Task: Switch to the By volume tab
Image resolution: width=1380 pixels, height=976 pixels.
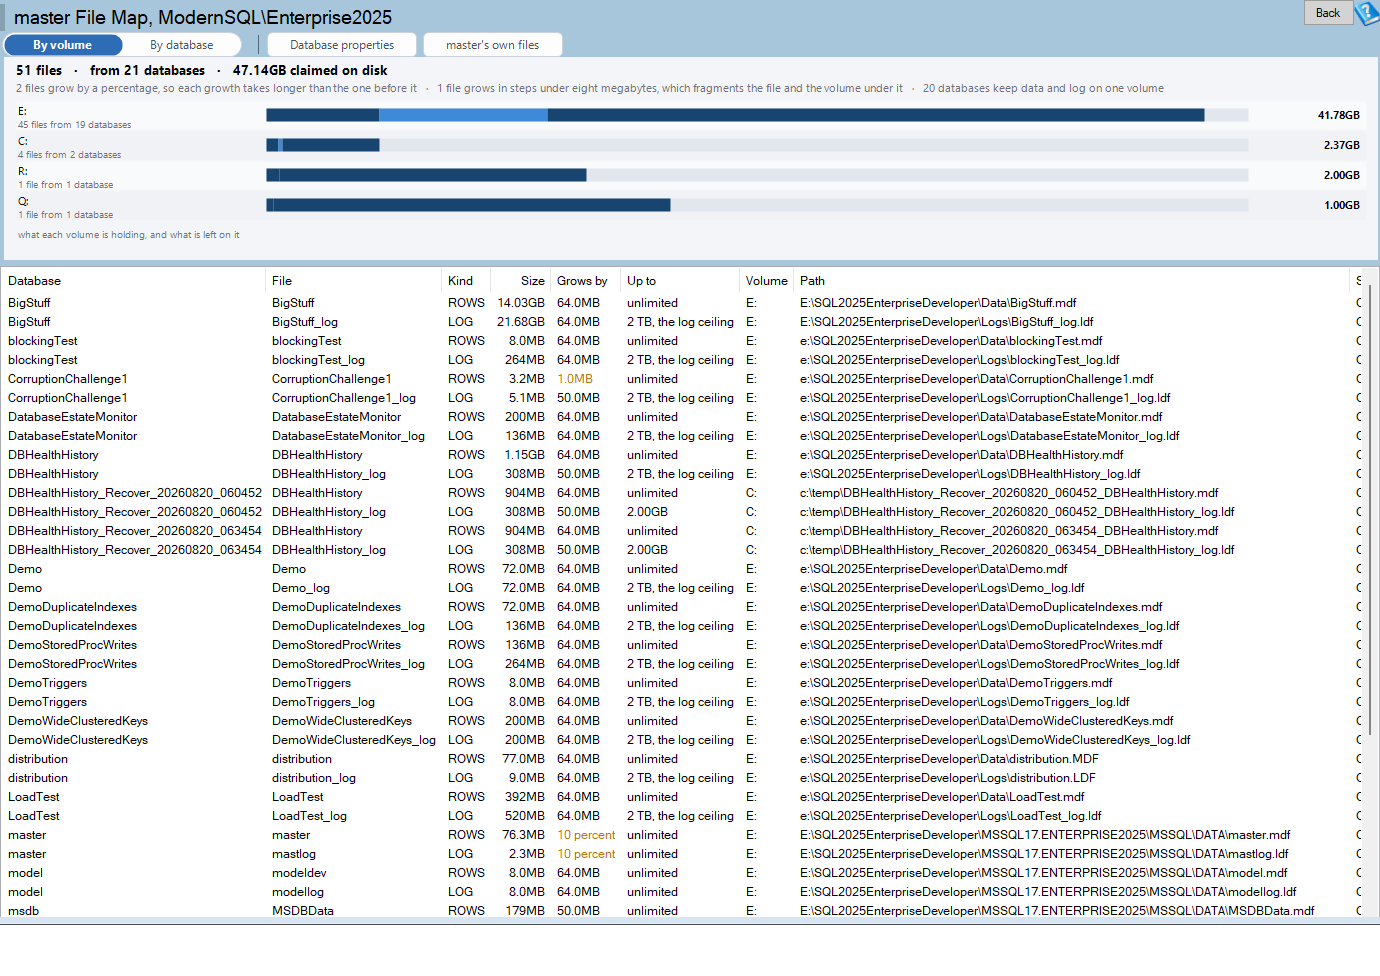Action: click(x=63, y=45)
